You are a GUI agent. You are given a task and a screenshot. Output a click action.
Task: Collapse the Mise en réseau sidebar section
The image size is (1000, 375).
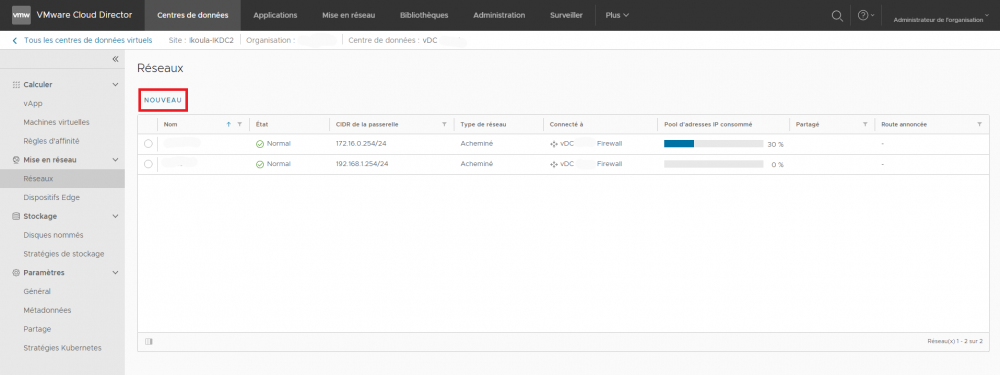point(115,159)
